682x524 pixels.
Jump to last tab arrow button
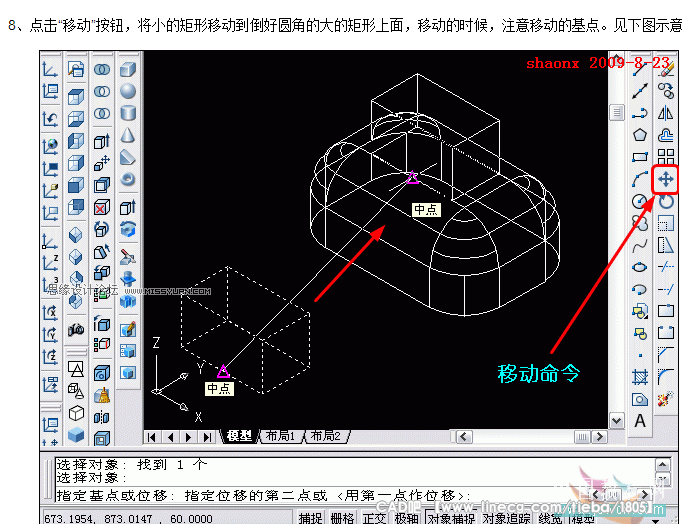[x=207, y=437]
